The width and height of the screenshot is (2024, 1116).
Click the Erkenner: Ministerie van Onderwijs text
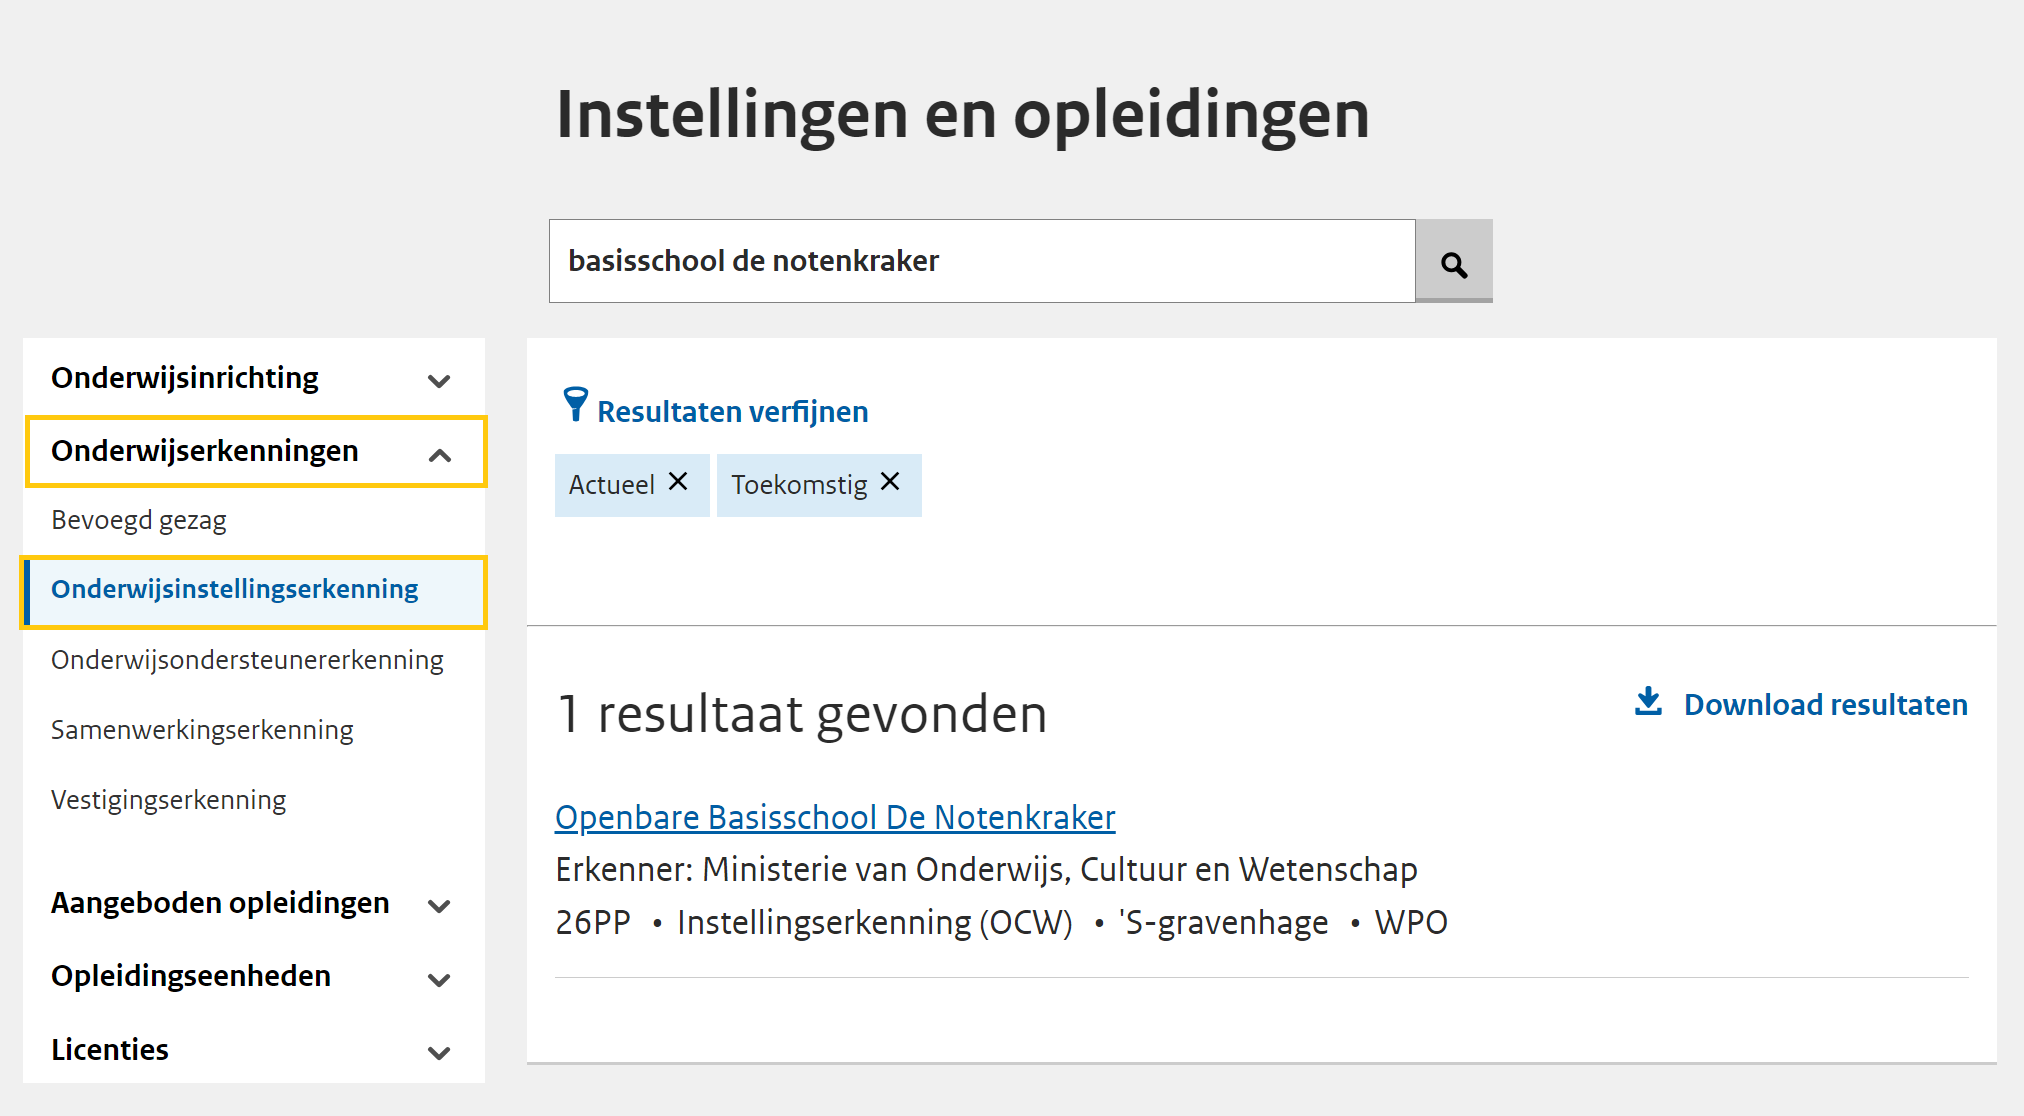pyautogui.click(x=986, y=869)
